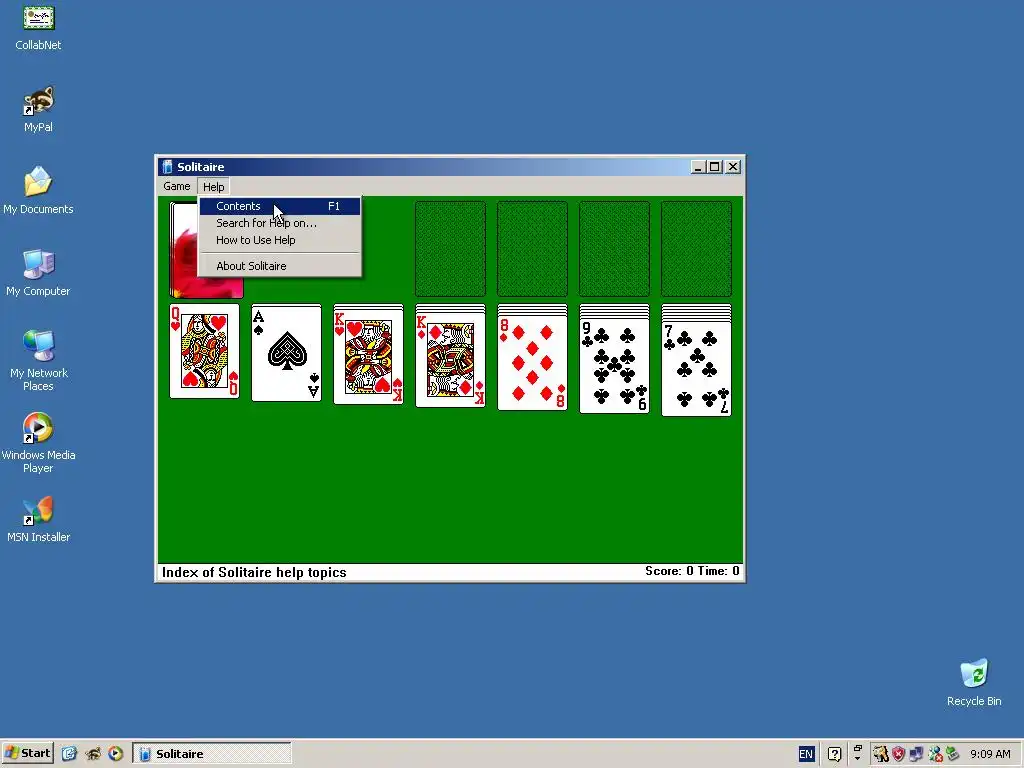Select the MSN Installer desktop icon
Image resolution: width=1024 pixels, height=768 pixels.
coord(38,520)
